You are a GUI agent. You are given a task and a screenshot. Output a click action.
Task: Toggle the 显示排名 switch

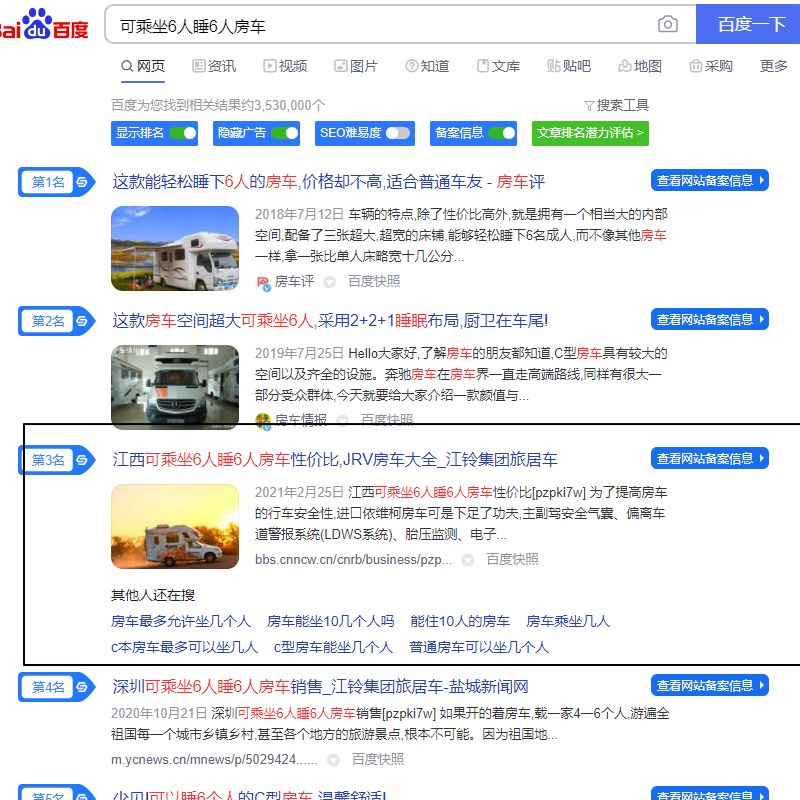tap(183, 133)
